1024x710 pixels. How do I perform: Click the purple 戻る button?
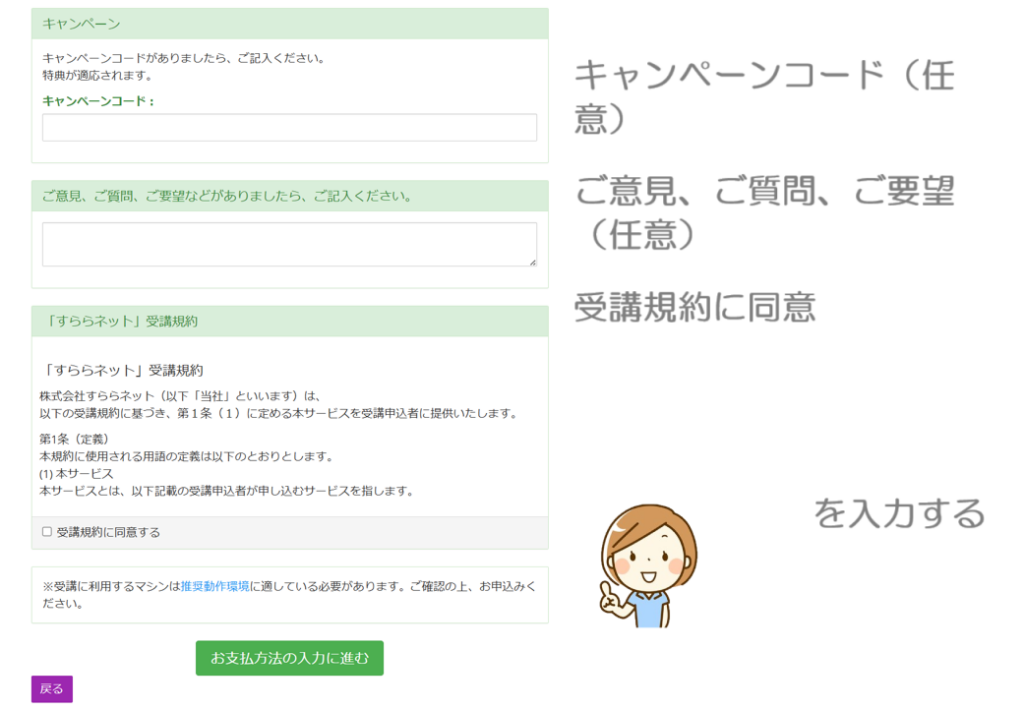coord(52,689)
